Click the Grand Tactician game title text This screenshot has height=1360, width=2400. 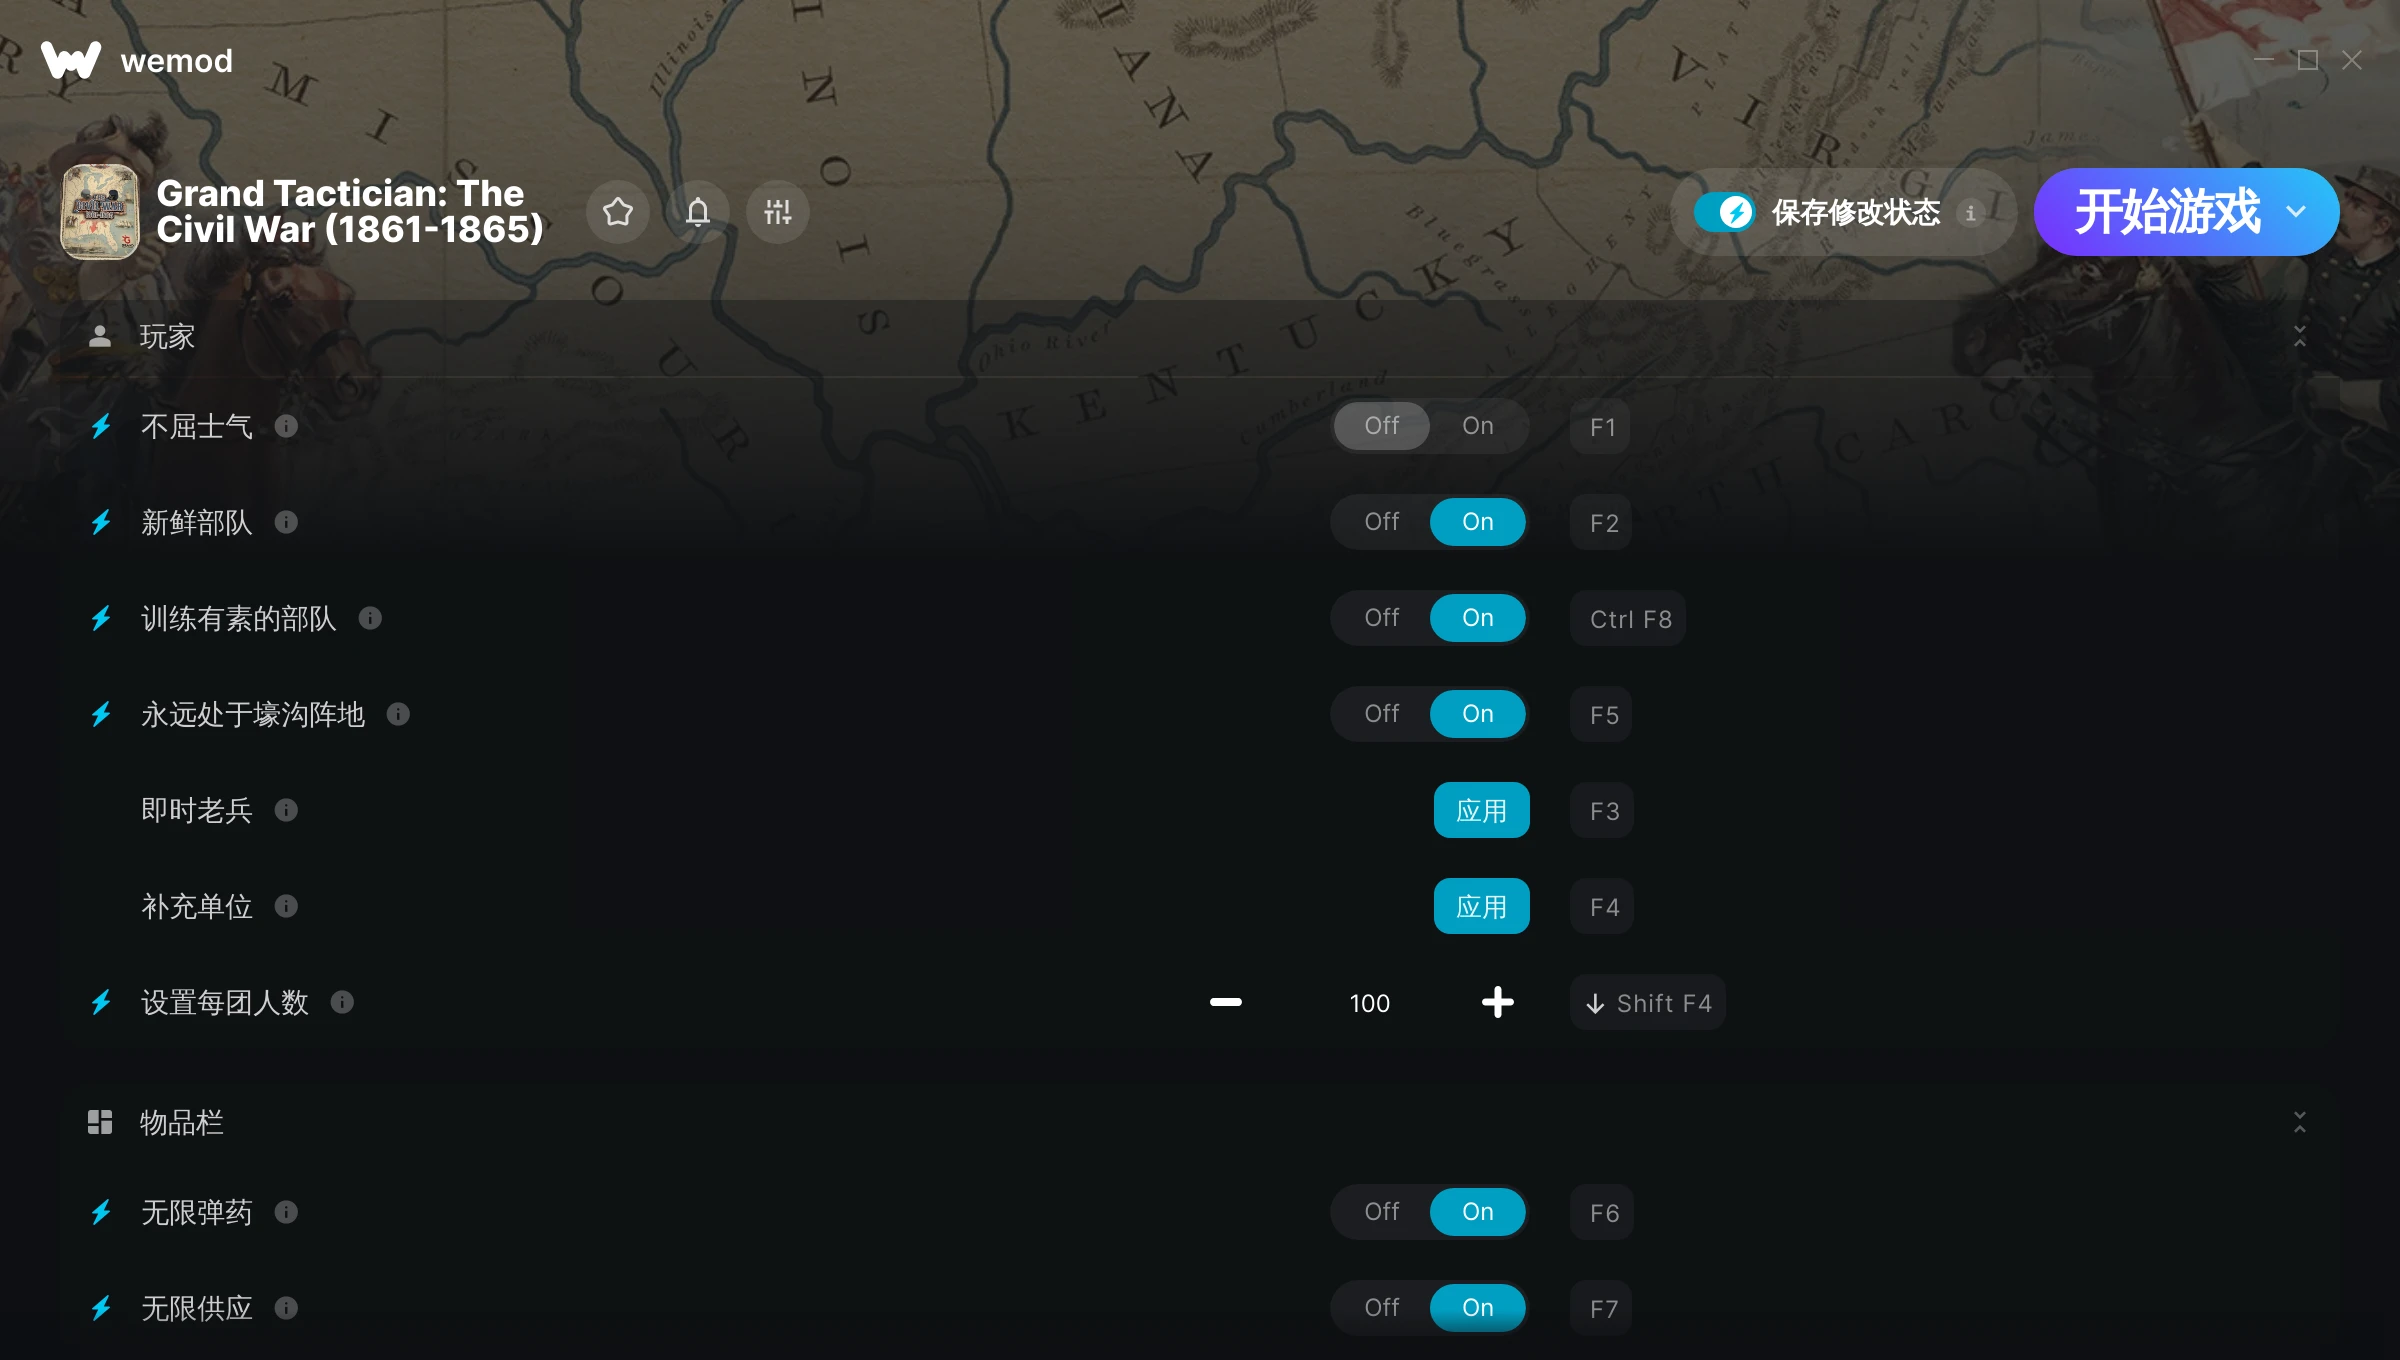350,211
